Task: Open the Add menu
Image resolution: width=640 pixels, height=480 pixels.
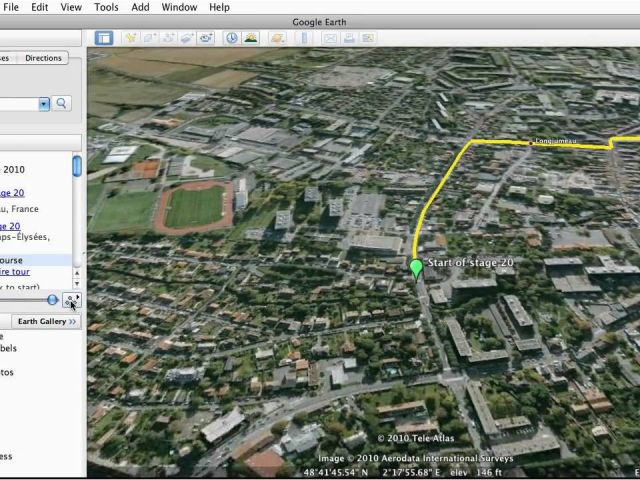Action: point(140,7)
